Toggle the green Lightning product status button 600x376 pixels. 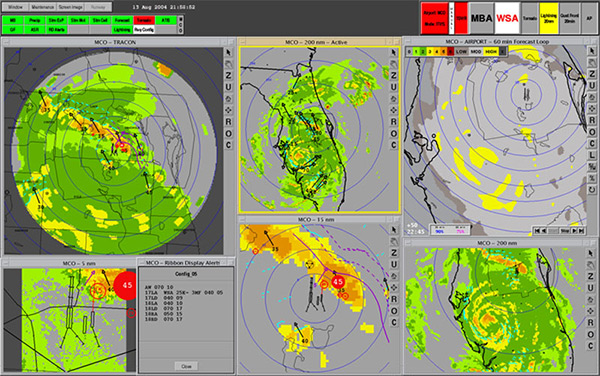[122, 29]
